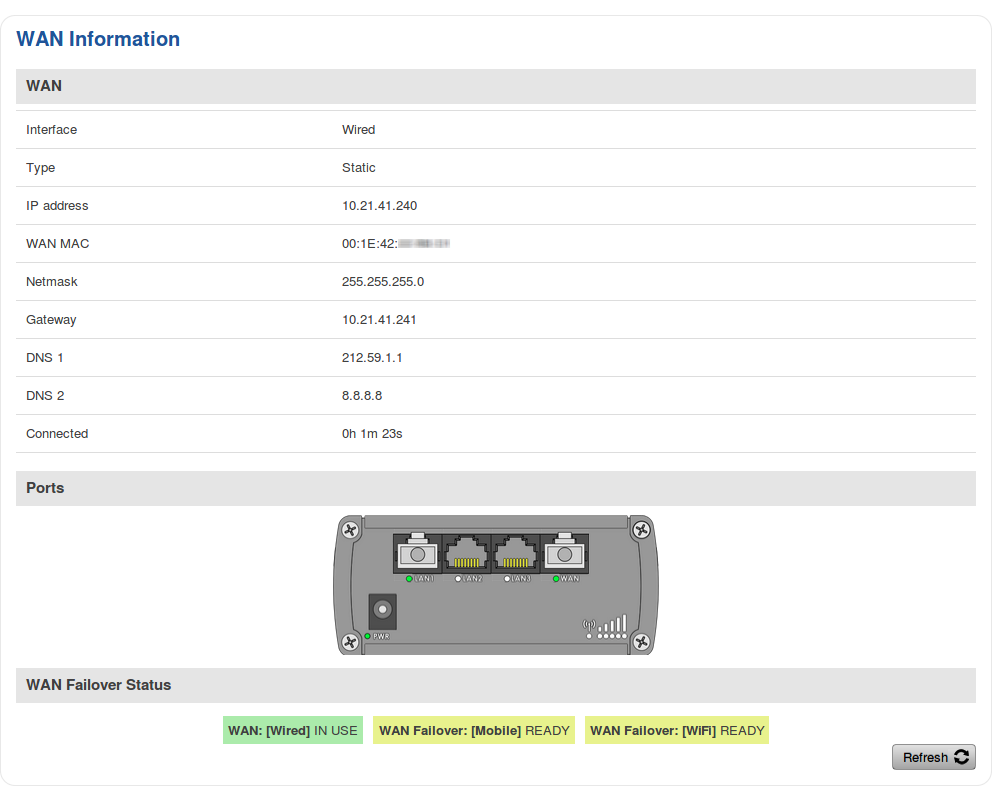Viewport: 992px width, 801px height.
Task: Click the LAN1 port on router image
Action: point(417,553)
